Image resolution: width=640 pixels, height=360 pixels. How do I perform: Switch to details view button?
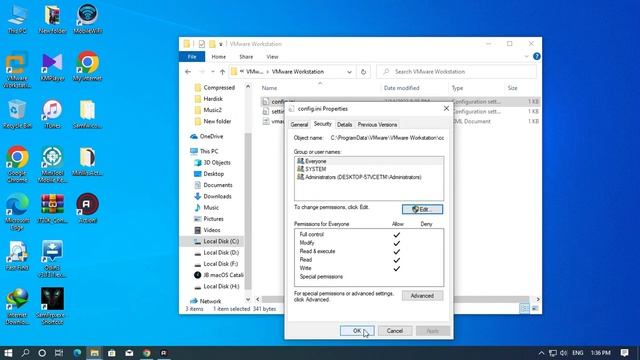pyautogui.click(x=525, y=309)
